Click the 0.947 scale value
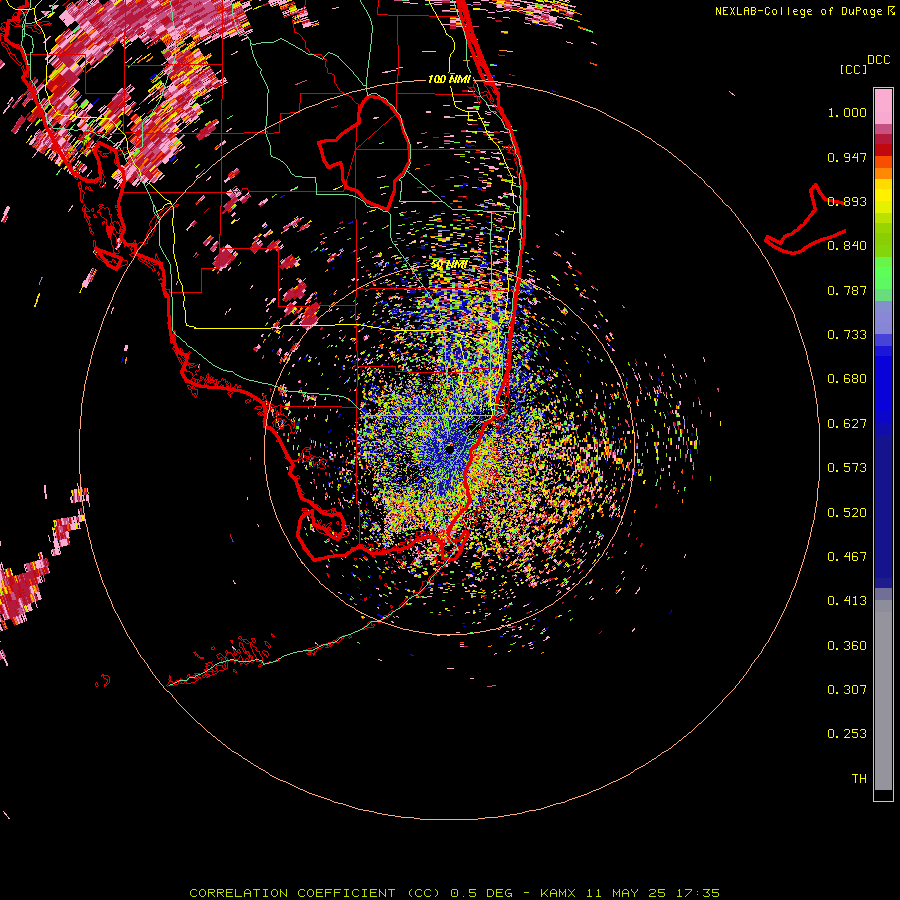The width and height of the screenshot is (900, 900). click(847, 157)
